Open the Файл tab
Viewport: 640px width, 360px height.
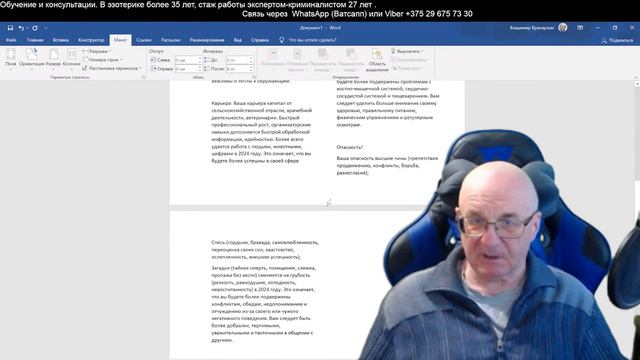coord(11,40)
